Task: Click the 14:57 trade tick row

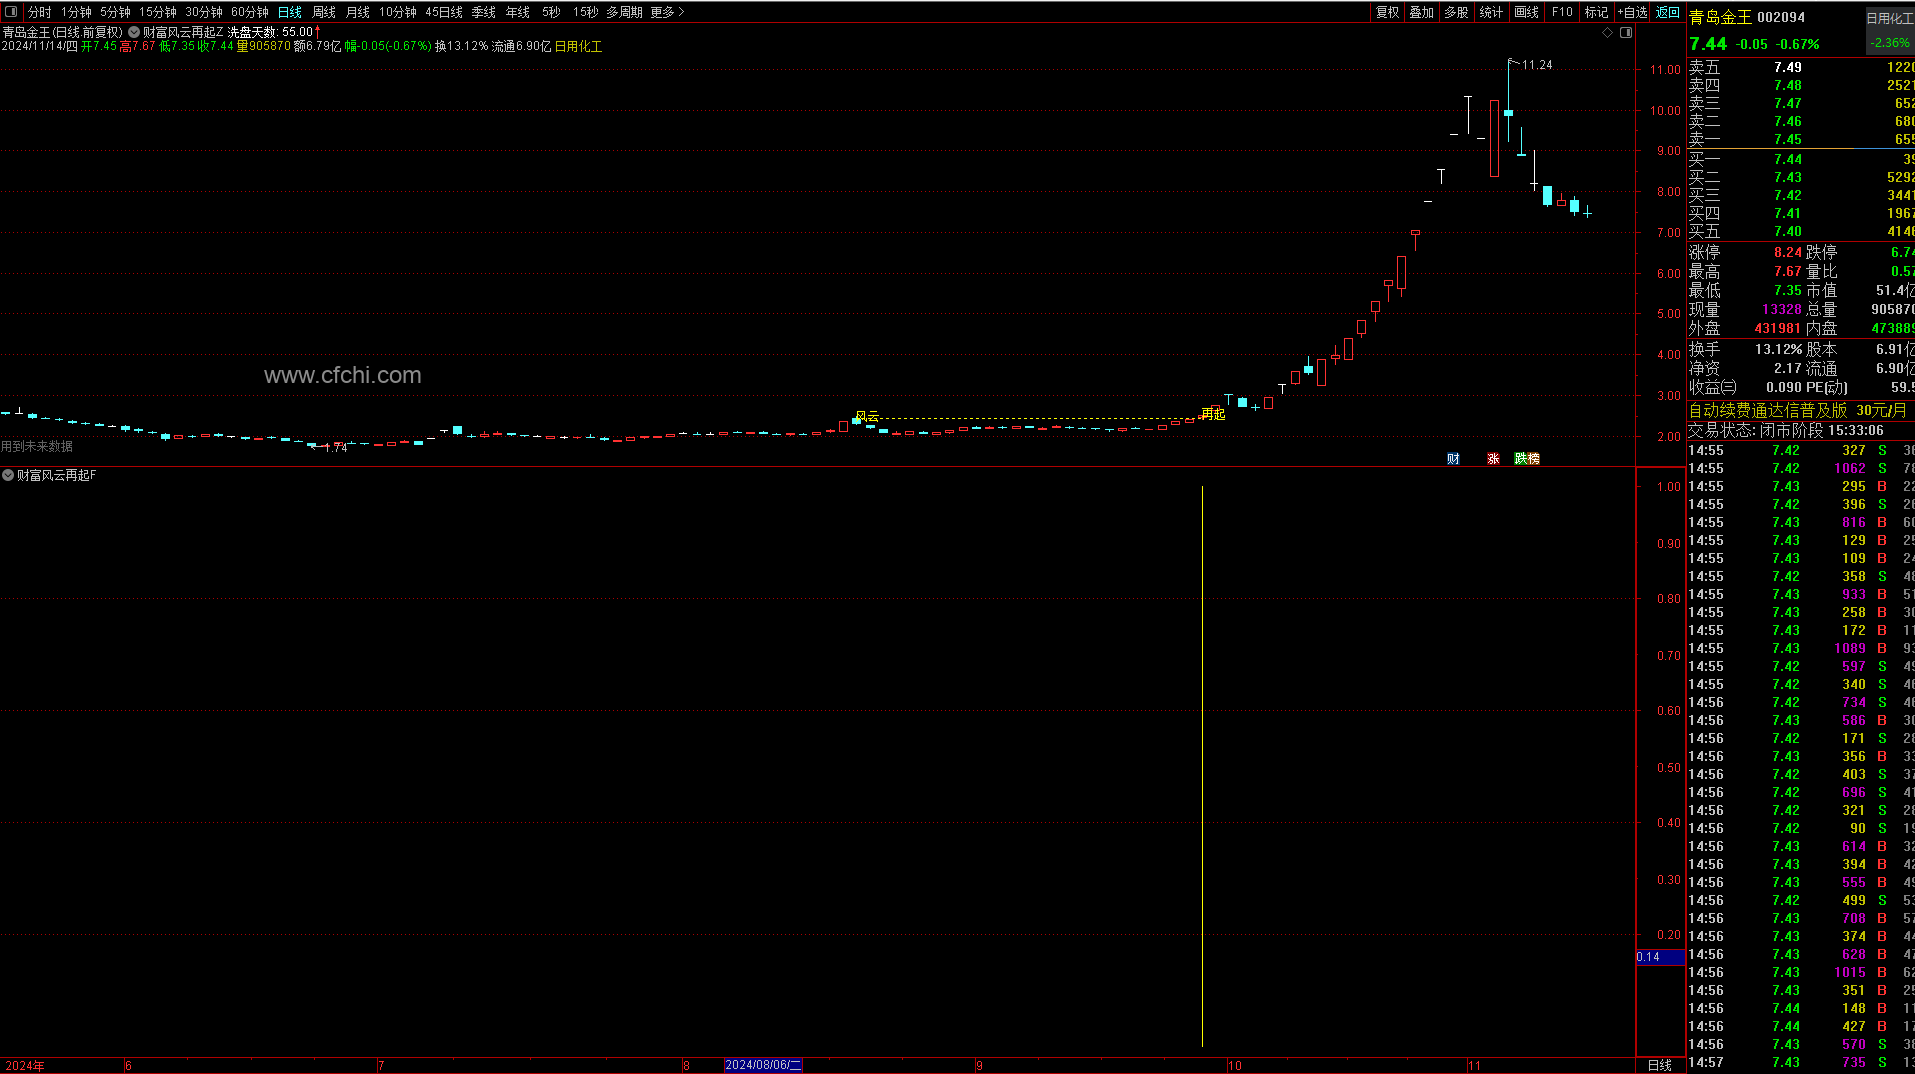Action: coord(1801,1062)
